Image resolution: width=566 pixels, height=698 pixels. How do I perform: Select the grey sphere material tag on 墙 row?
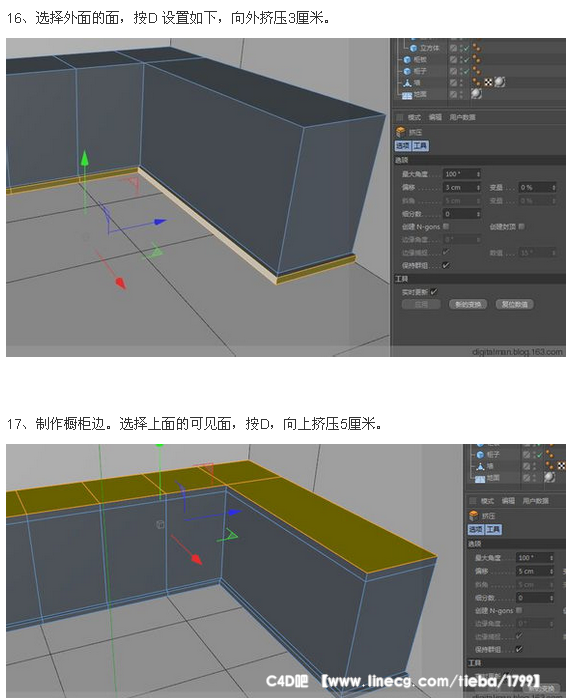click(x=500, y=82)
